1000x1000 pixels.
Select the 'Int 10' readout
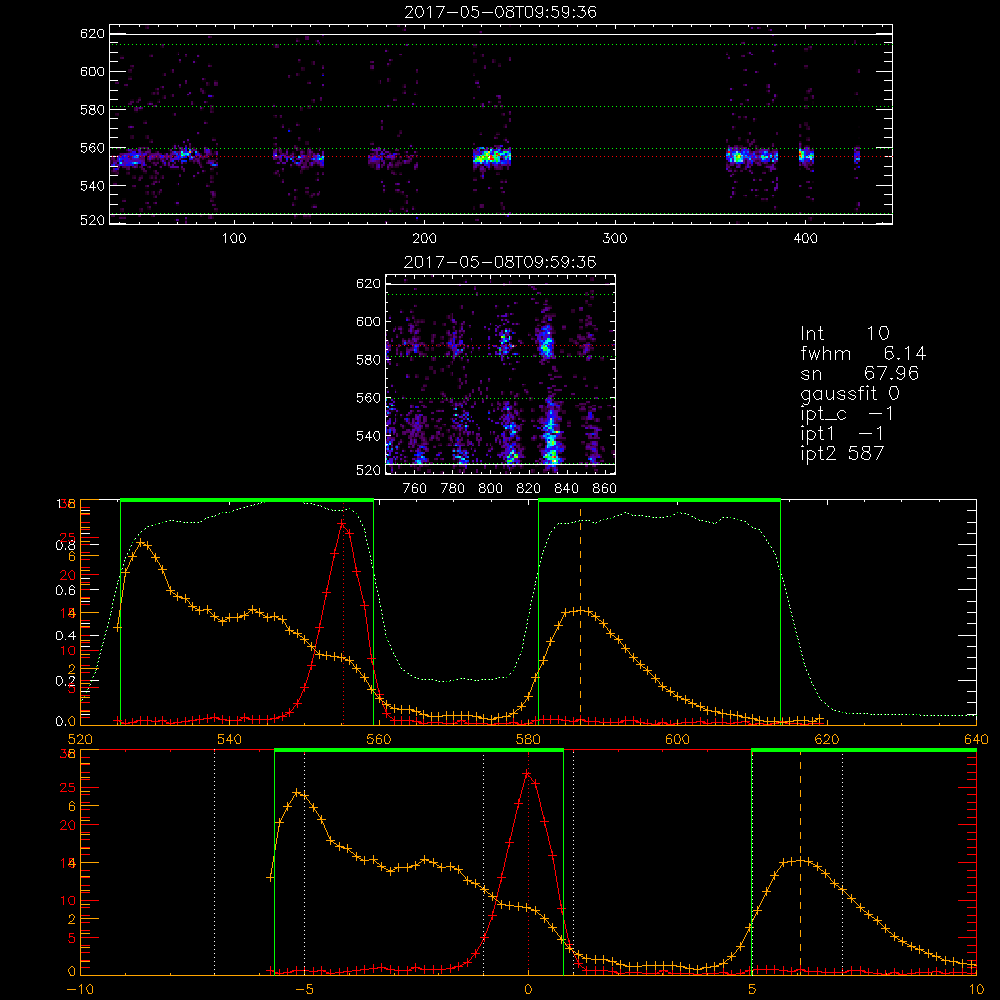pos(844,333)
